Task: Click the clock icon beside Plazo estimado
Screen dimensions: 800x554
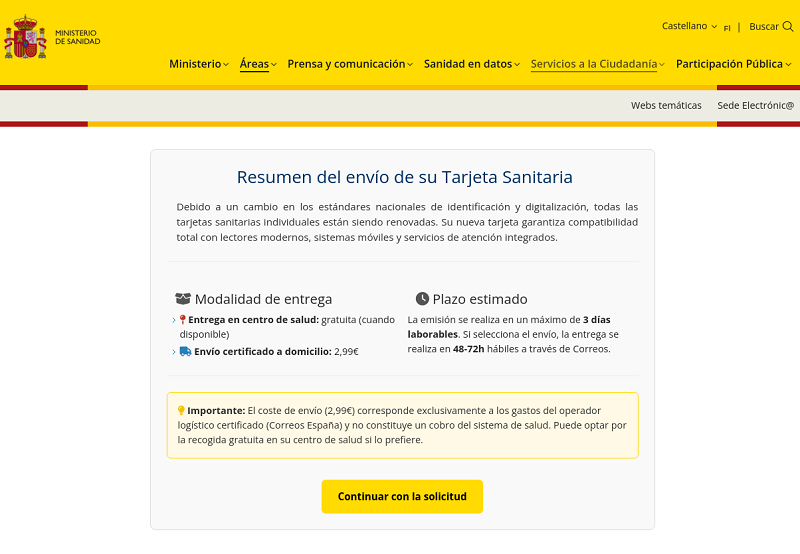Action: point(422,299)
